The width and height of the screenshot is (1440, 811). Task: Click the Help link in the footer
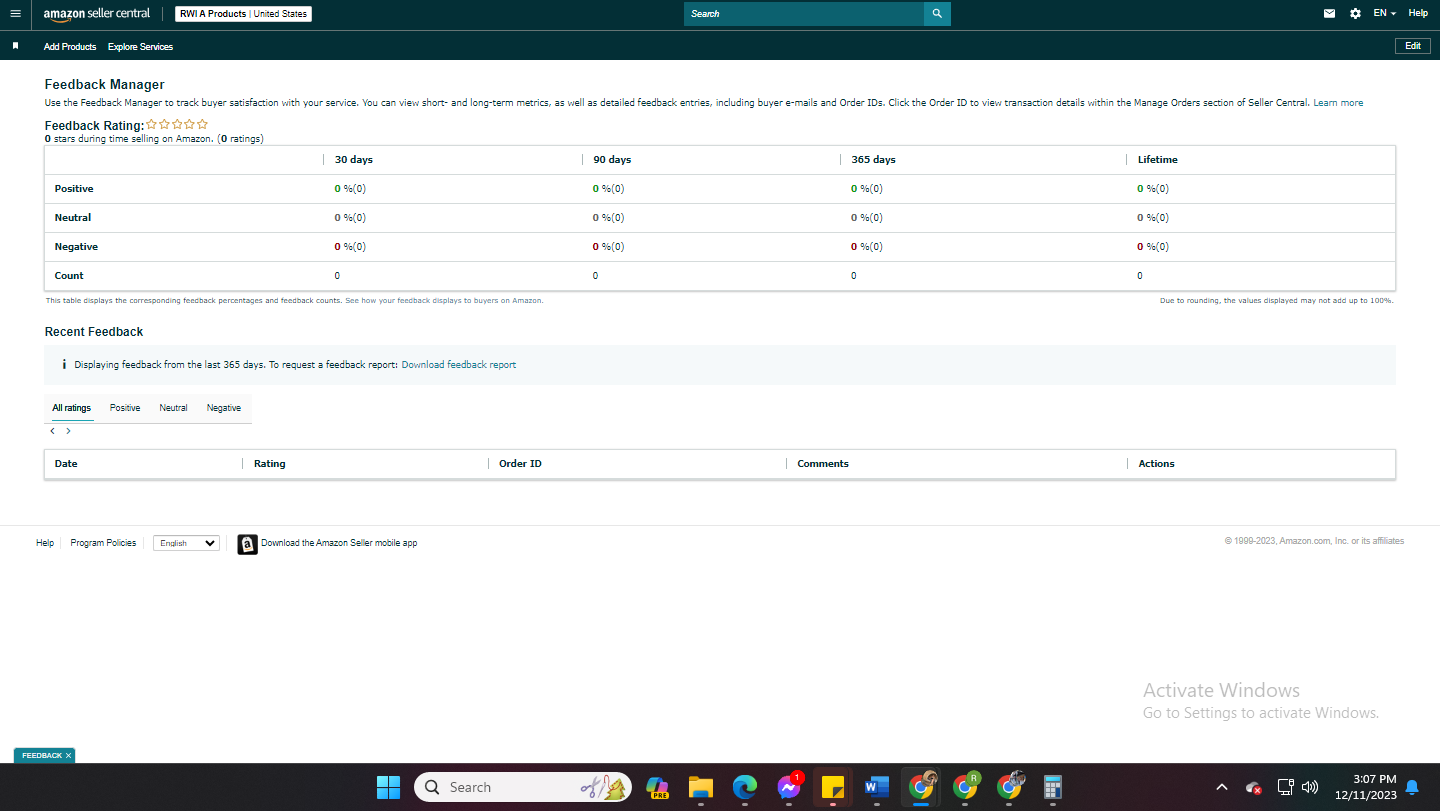45,543
